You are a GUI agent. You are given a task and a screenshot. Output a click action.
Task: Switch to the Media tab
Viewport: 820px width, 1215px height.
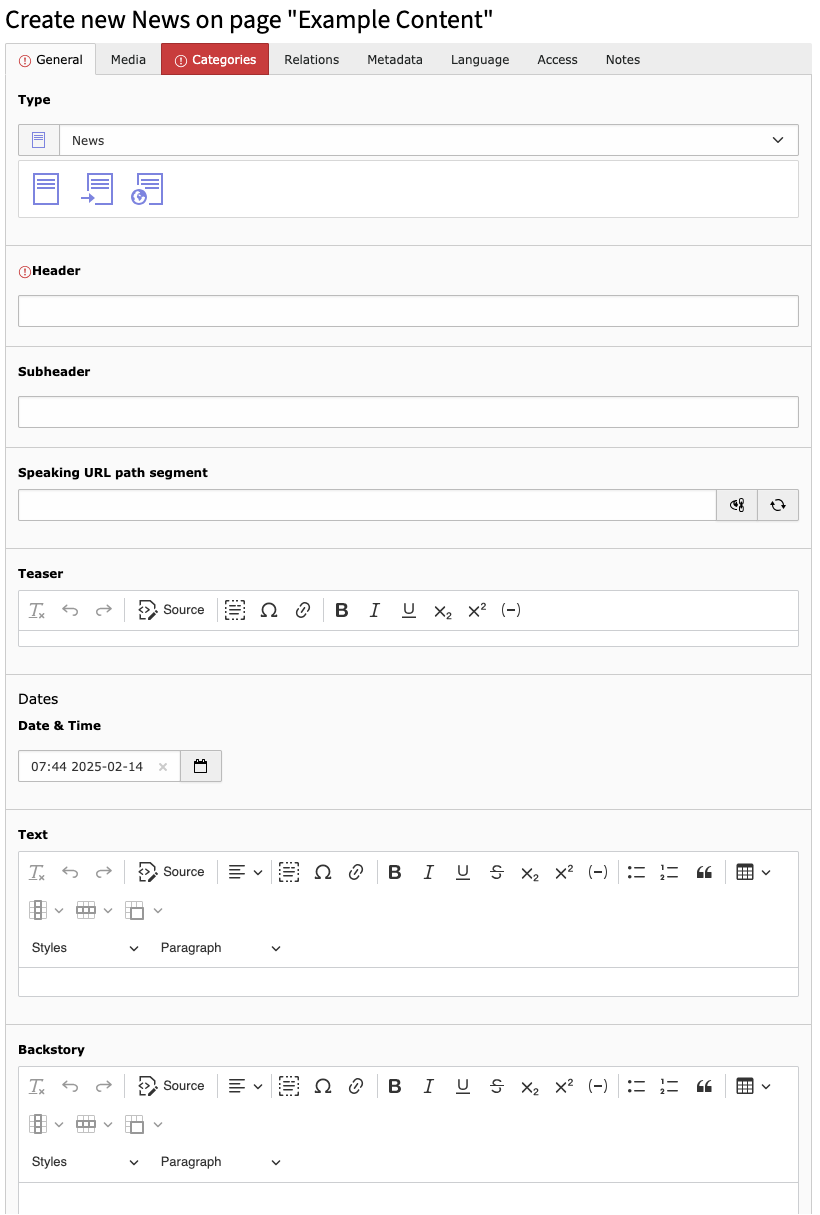(x=128, y=59)
